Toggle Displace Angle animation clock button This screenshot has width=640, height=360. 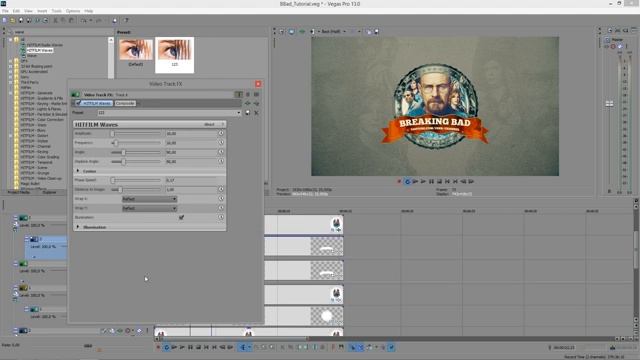pos(221,161)
